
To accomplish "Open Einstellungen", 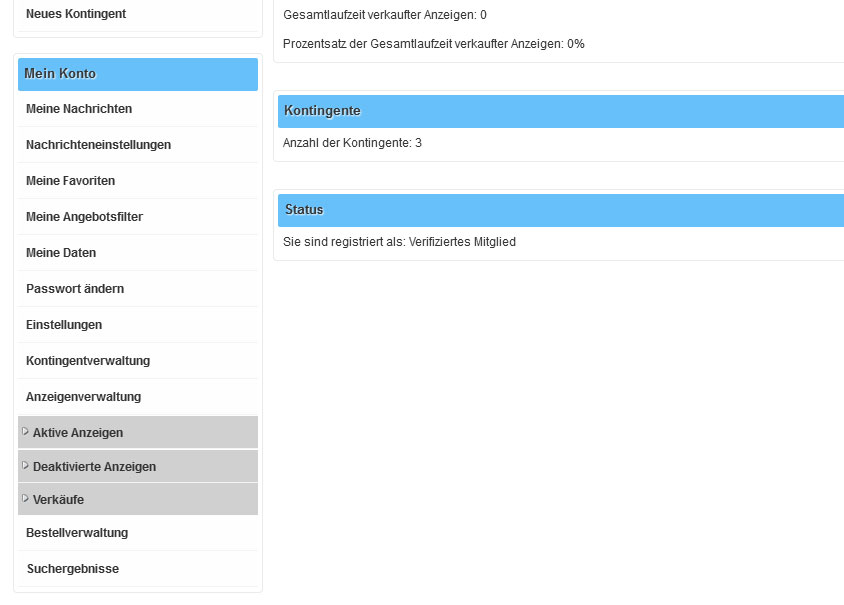I will 138,325.
